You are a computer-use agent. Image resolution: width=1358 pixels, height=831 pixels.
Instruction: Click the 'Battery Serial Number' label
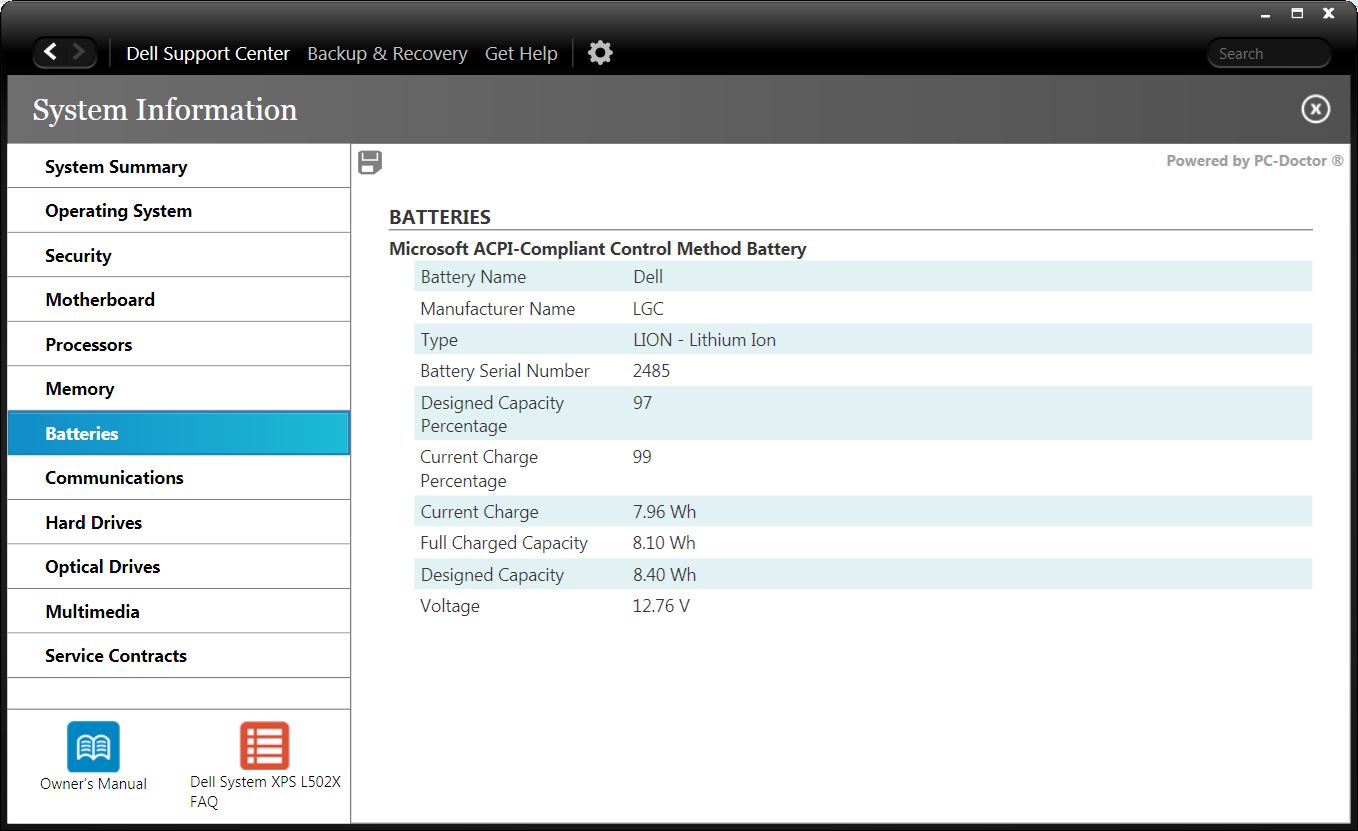coord(505,371)
